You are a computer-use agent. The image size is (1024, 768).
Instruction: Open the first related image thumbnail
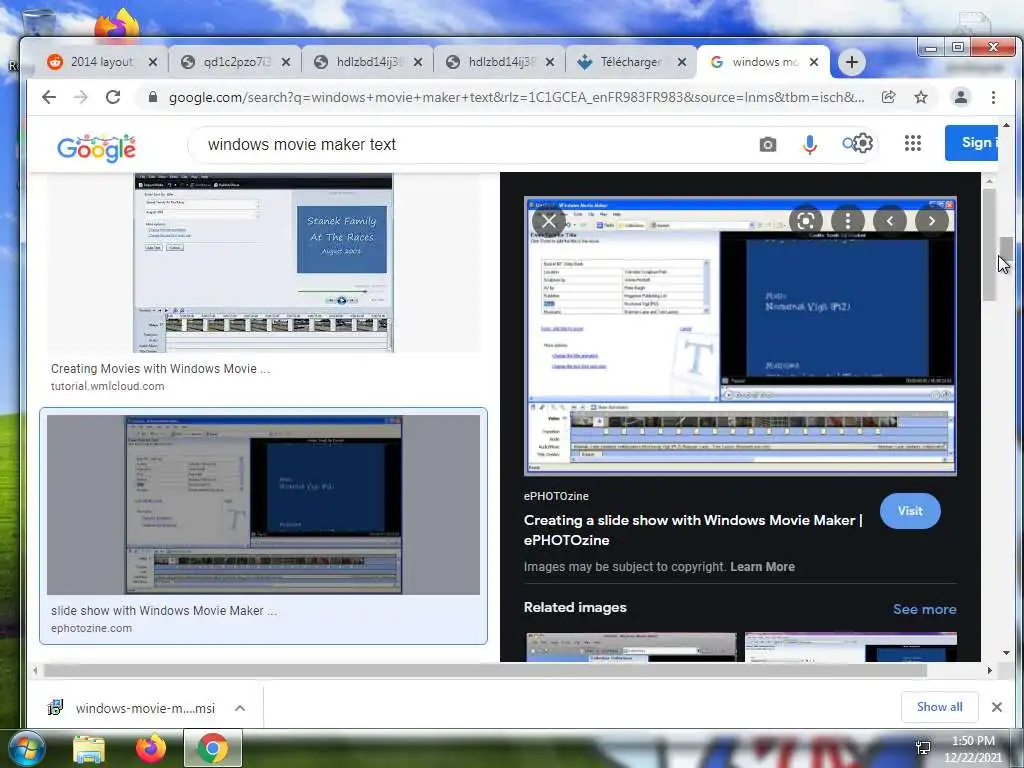(x=631, y=647)
